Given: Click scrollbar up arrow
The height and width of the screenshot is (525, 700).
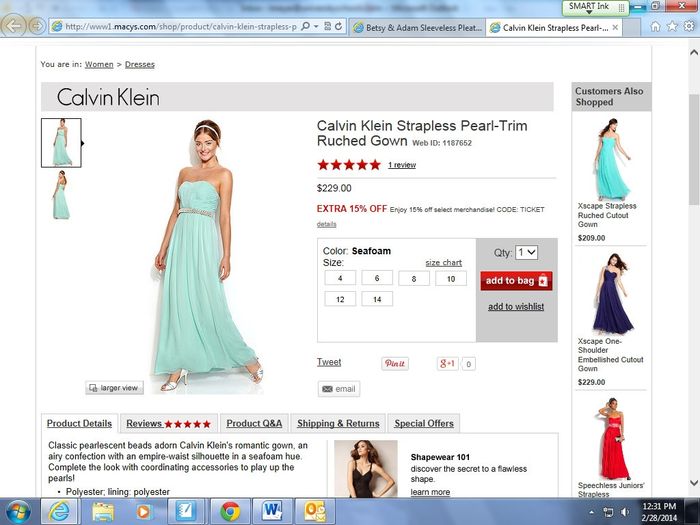Looking at the screenshot, I should [694, 52].
